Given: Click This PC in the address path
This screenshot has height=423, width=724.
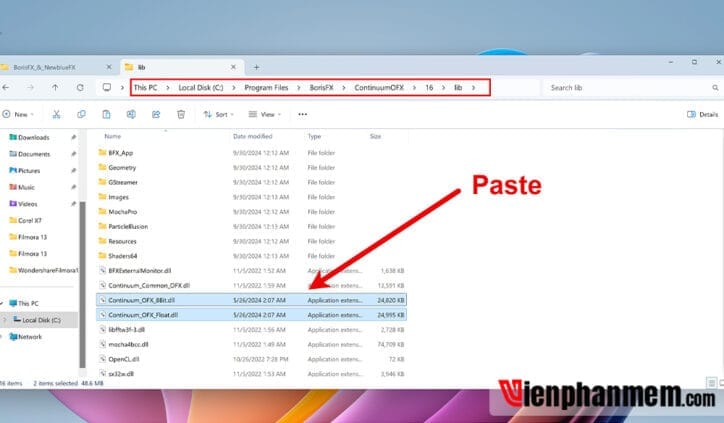Looking at the screenshot, I should [x=145, y=87].
